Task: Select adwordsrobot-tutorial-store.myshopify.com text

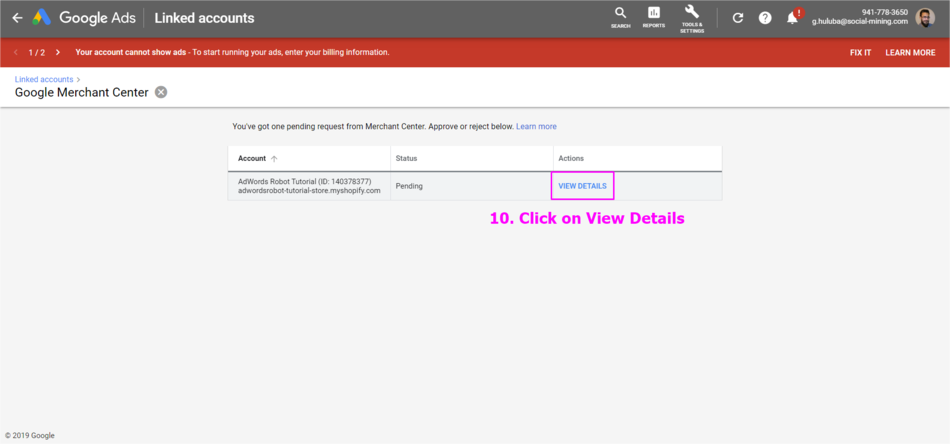Action: (309, 190)
